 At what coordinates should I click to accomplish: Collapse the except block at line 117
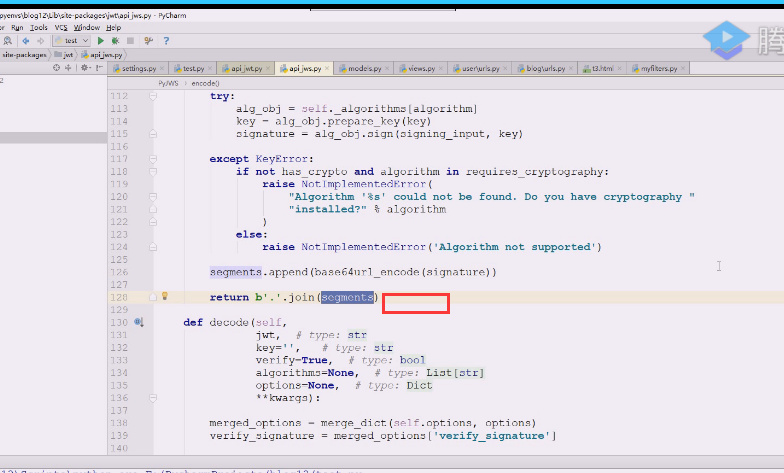[x=153, y=159]
